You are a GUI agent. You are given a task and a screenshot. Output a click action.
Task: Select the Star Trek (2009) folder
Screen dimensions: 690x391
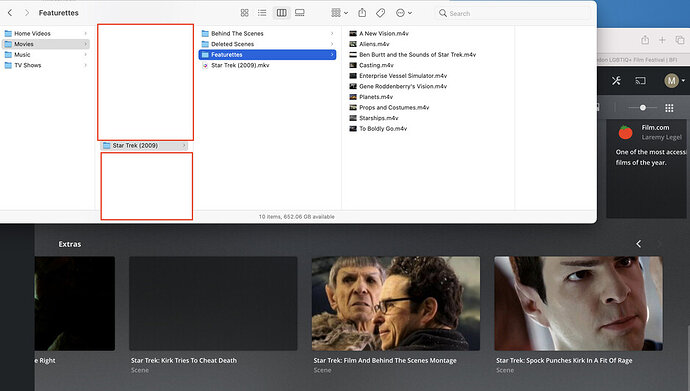tap(144, 146)
